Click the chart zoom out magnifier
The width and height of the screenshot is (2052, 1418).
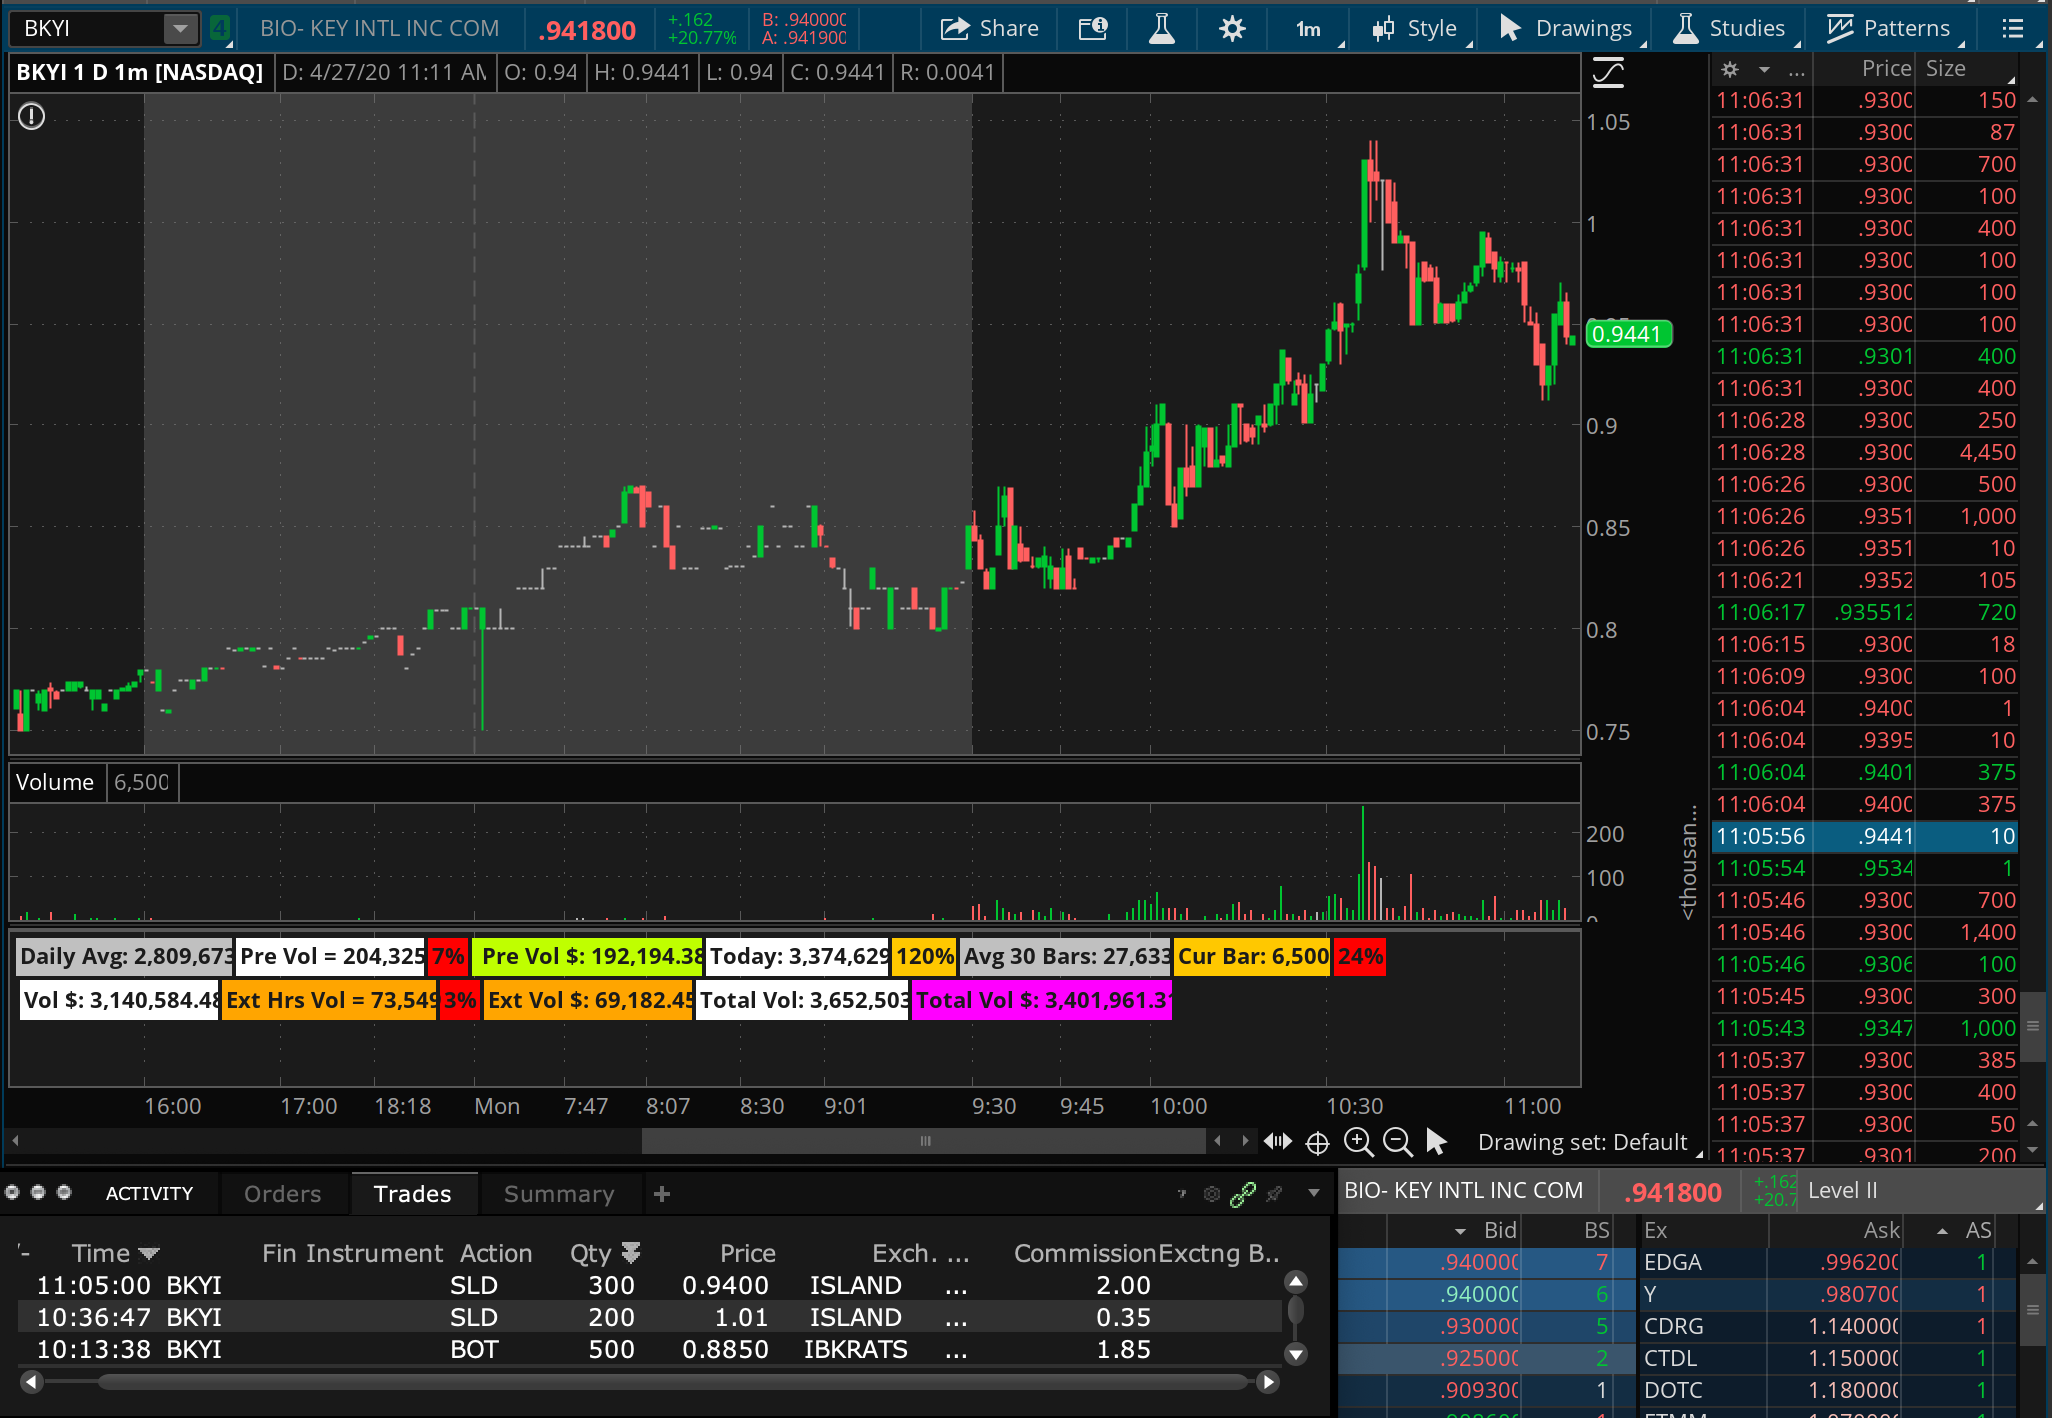pyautogui.click(x=1397, y=1141)
